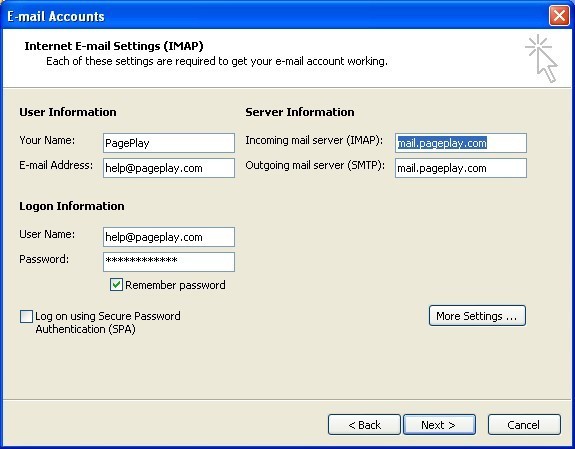
Task: Click the 'Password:' label
Action: (x=44, y=259)
